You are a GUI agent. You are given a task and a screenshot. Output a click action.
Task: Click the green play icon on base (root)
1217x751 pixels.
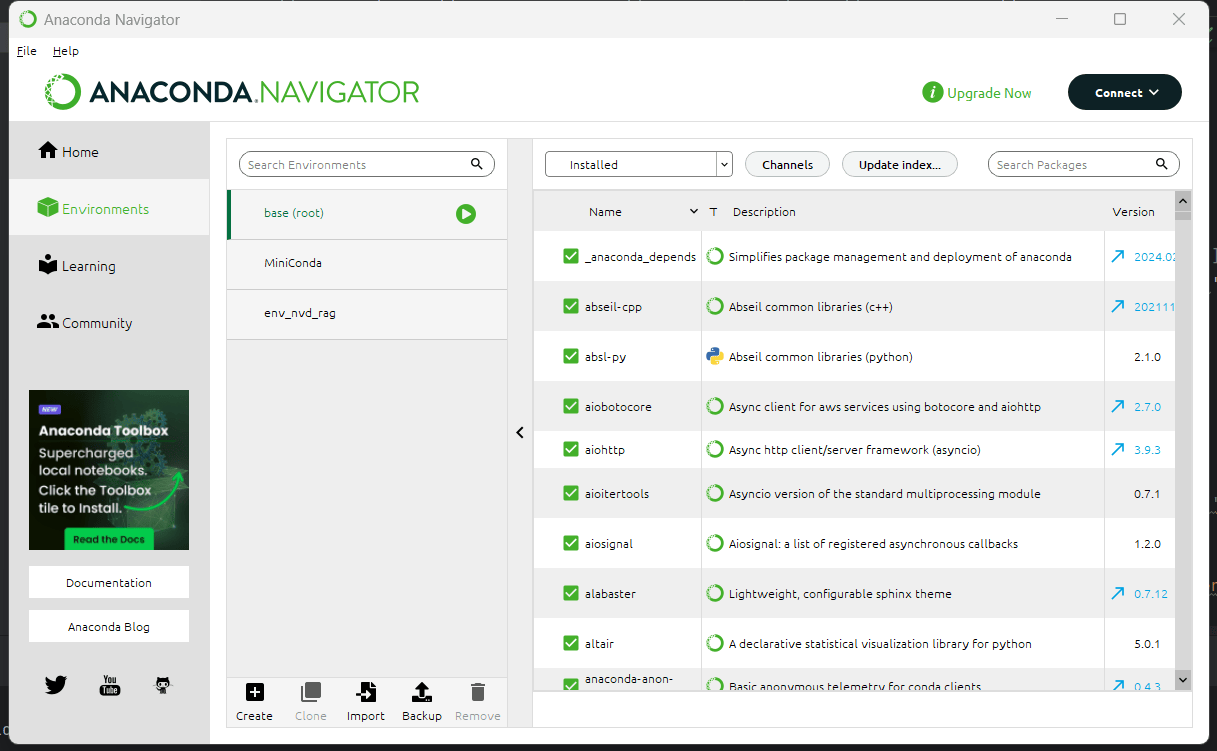[x=466, y=213]
